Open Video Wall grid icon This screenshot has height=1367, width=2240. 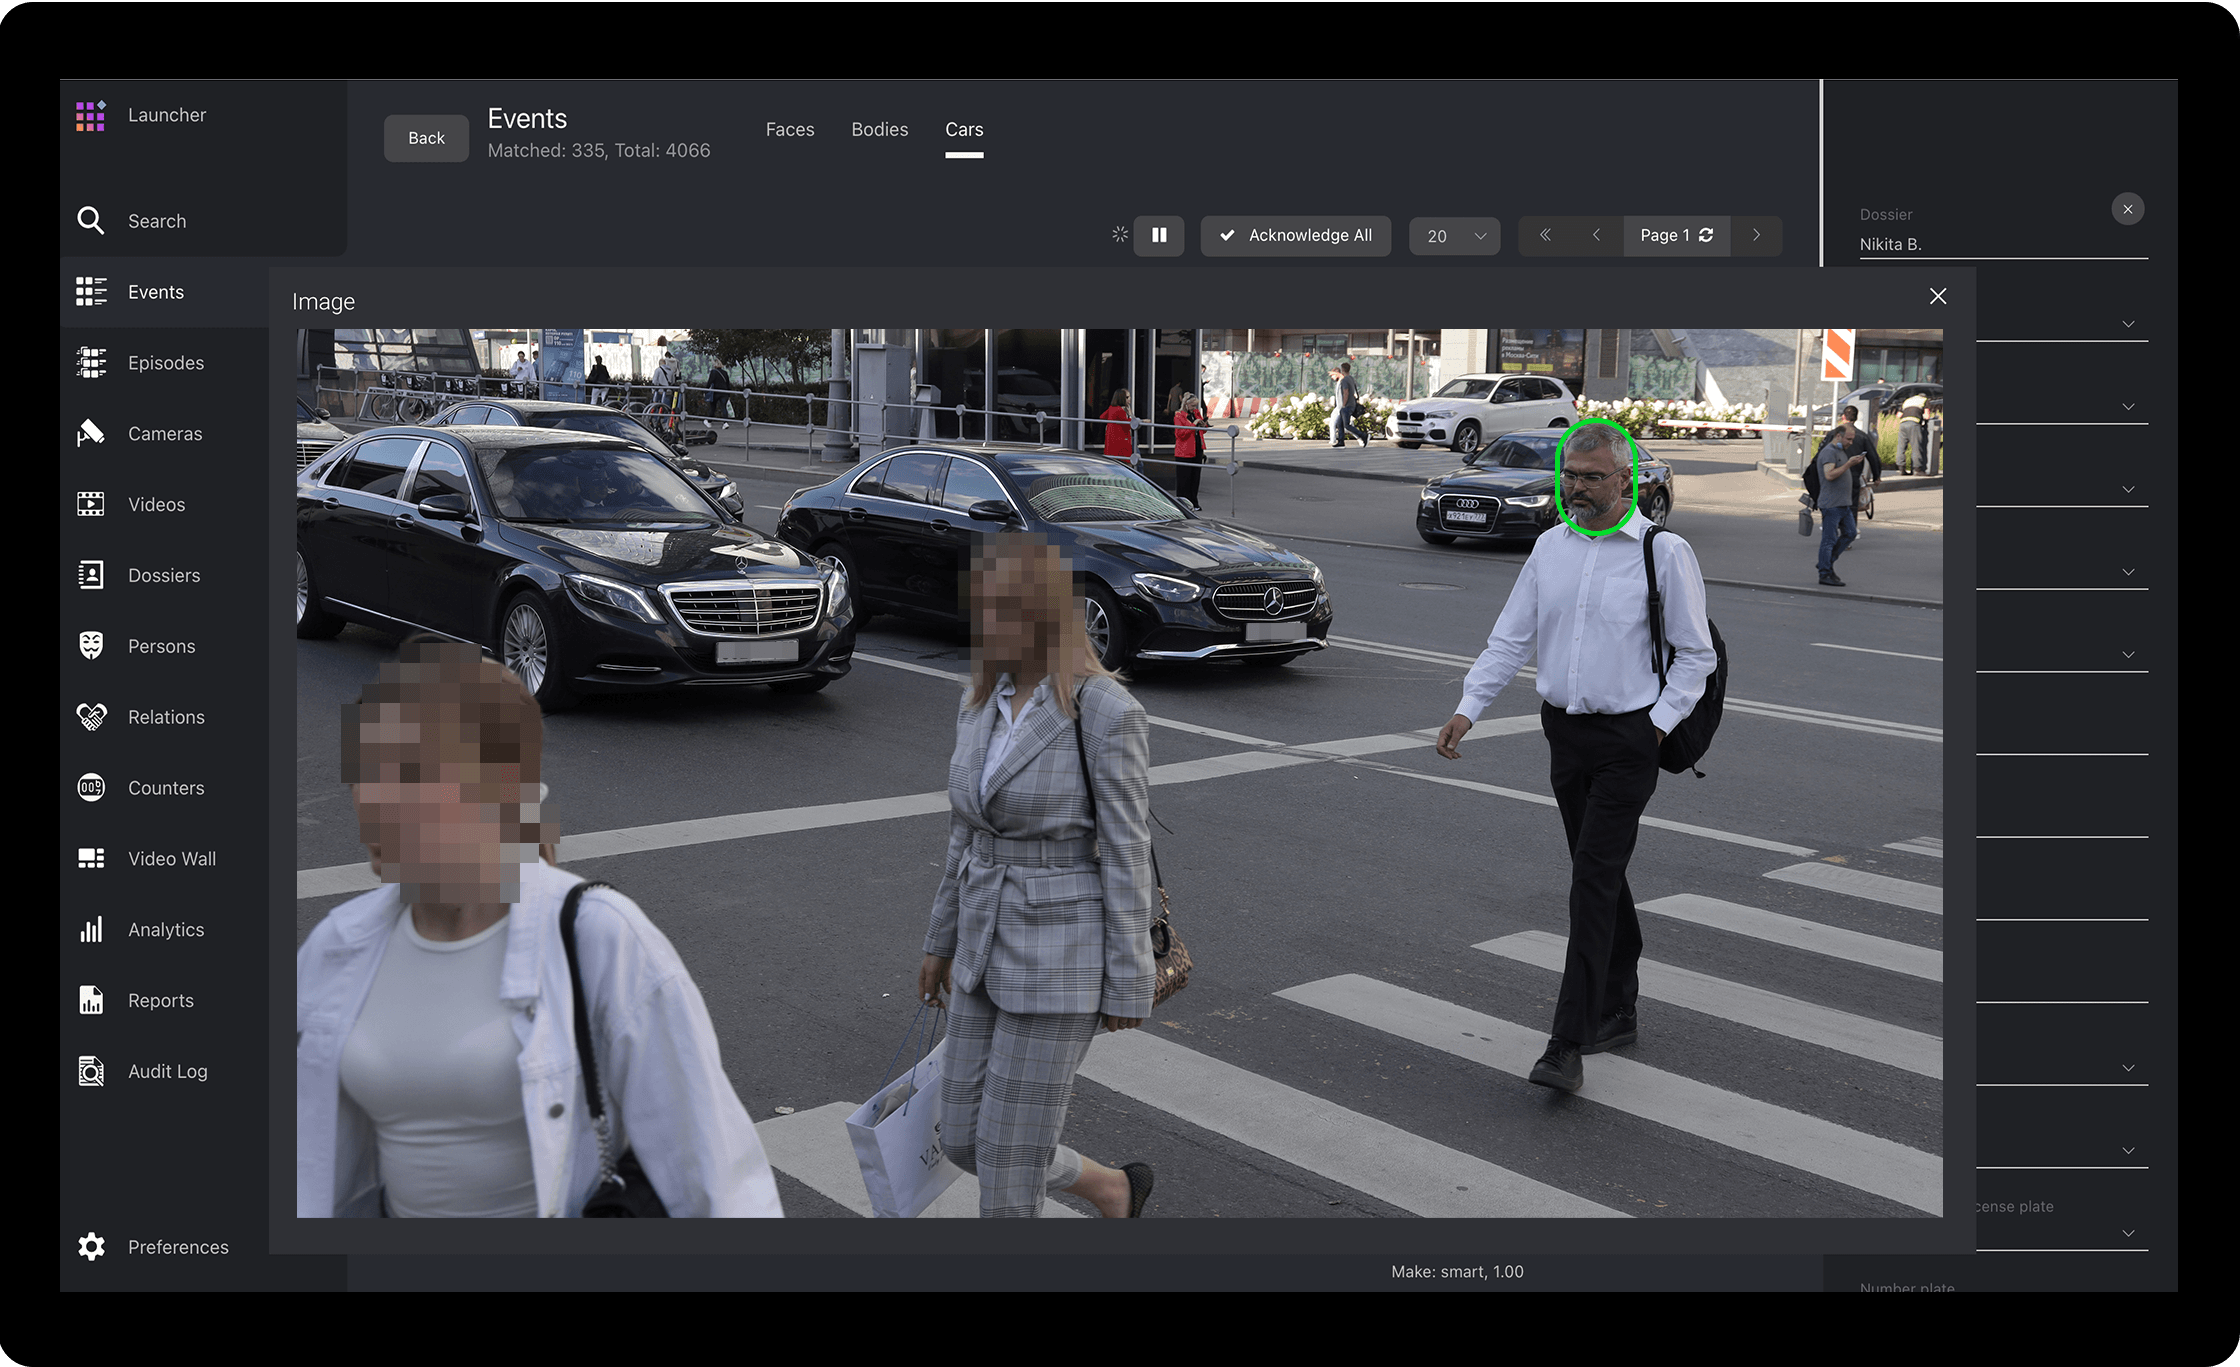[91, 858]
